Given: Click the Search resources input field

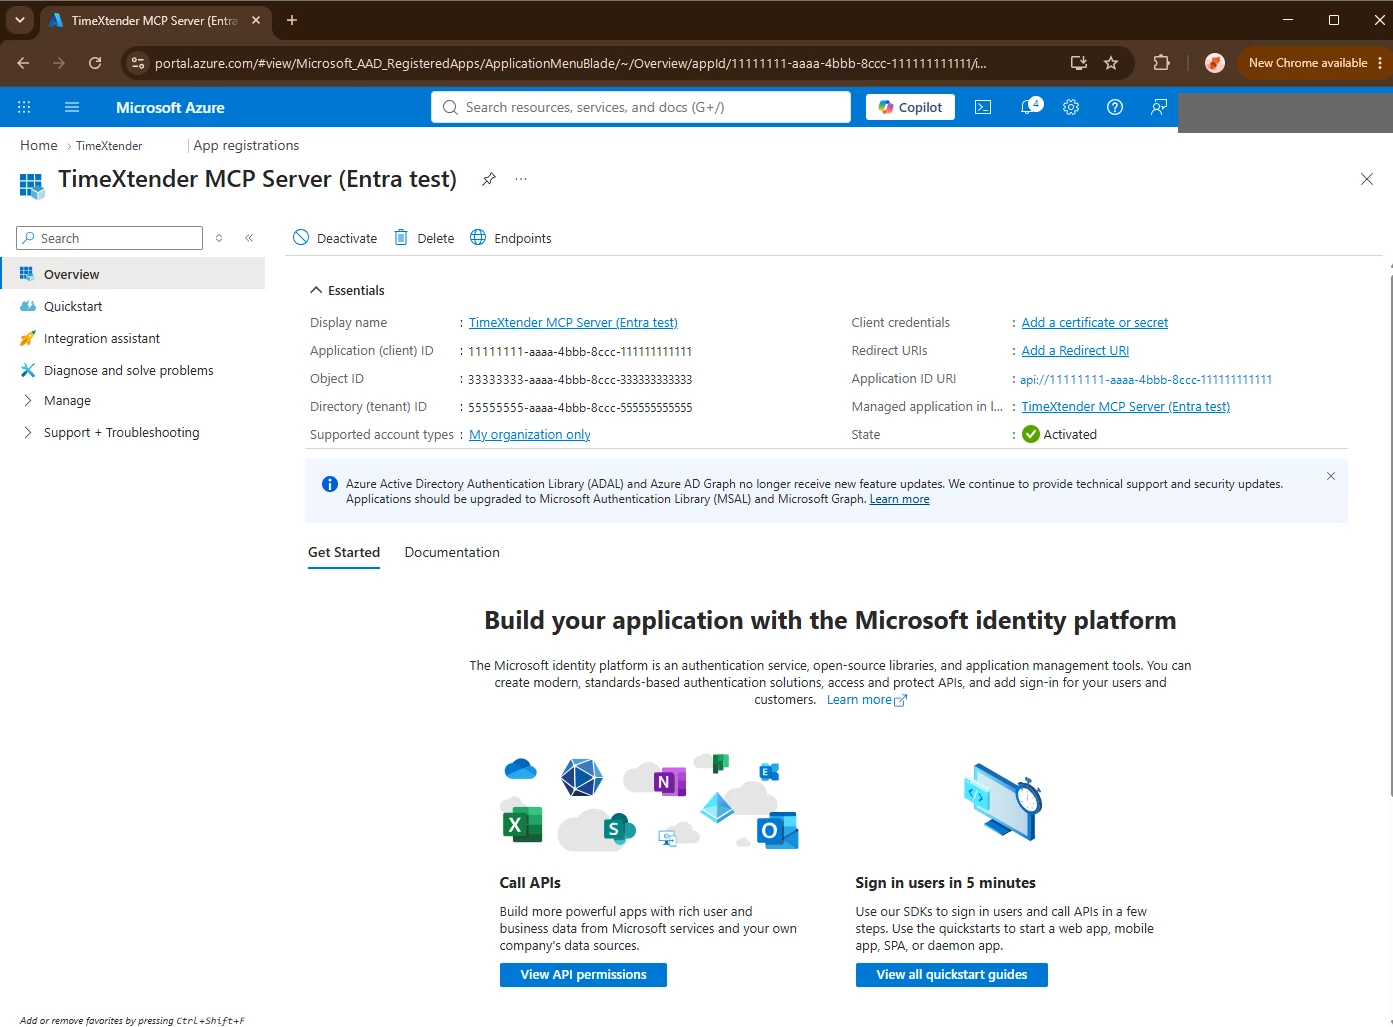Looking at the screenshot, I should (x=641, y=107).
